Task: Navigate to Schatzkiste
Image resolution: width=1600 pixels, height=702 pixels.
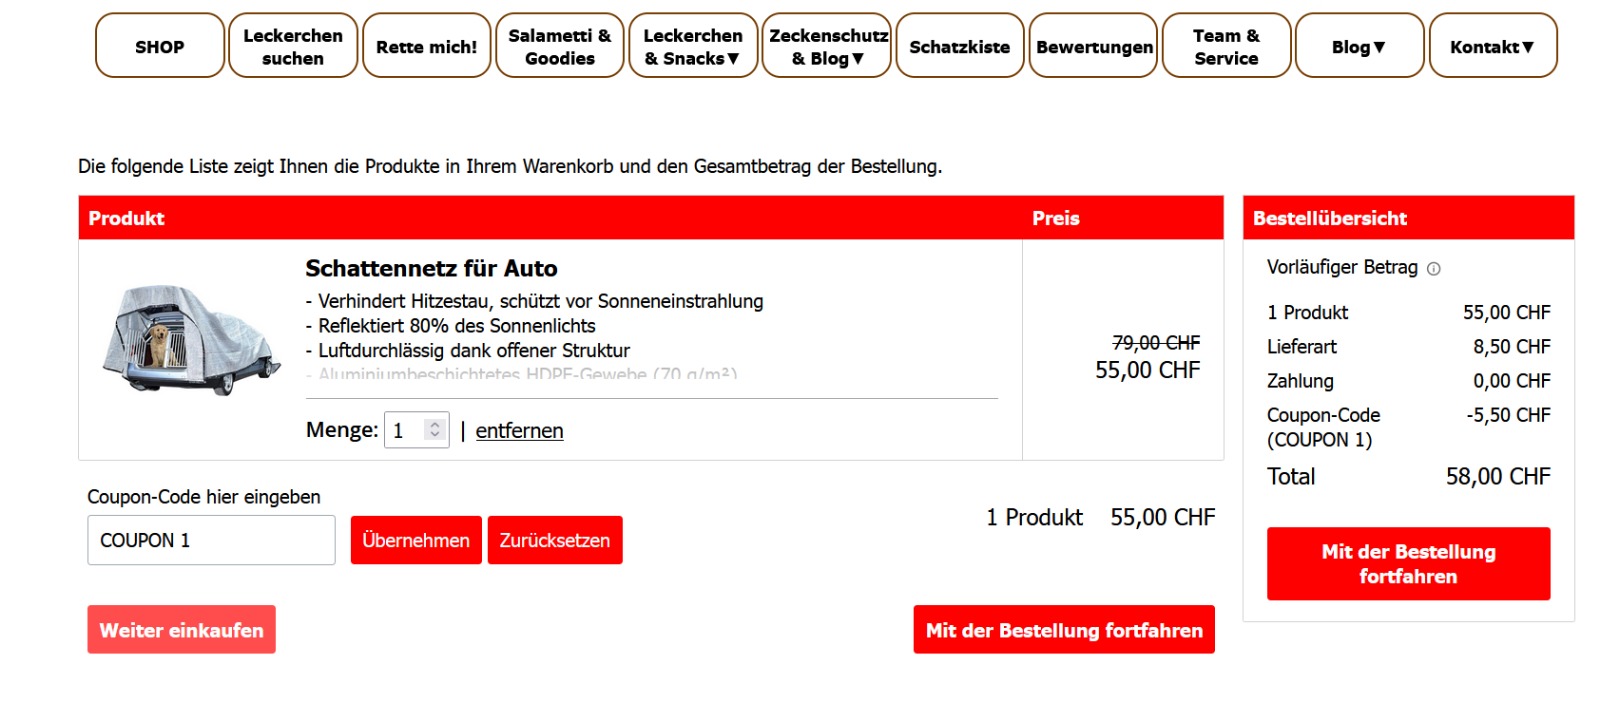Action: [959, 46]
